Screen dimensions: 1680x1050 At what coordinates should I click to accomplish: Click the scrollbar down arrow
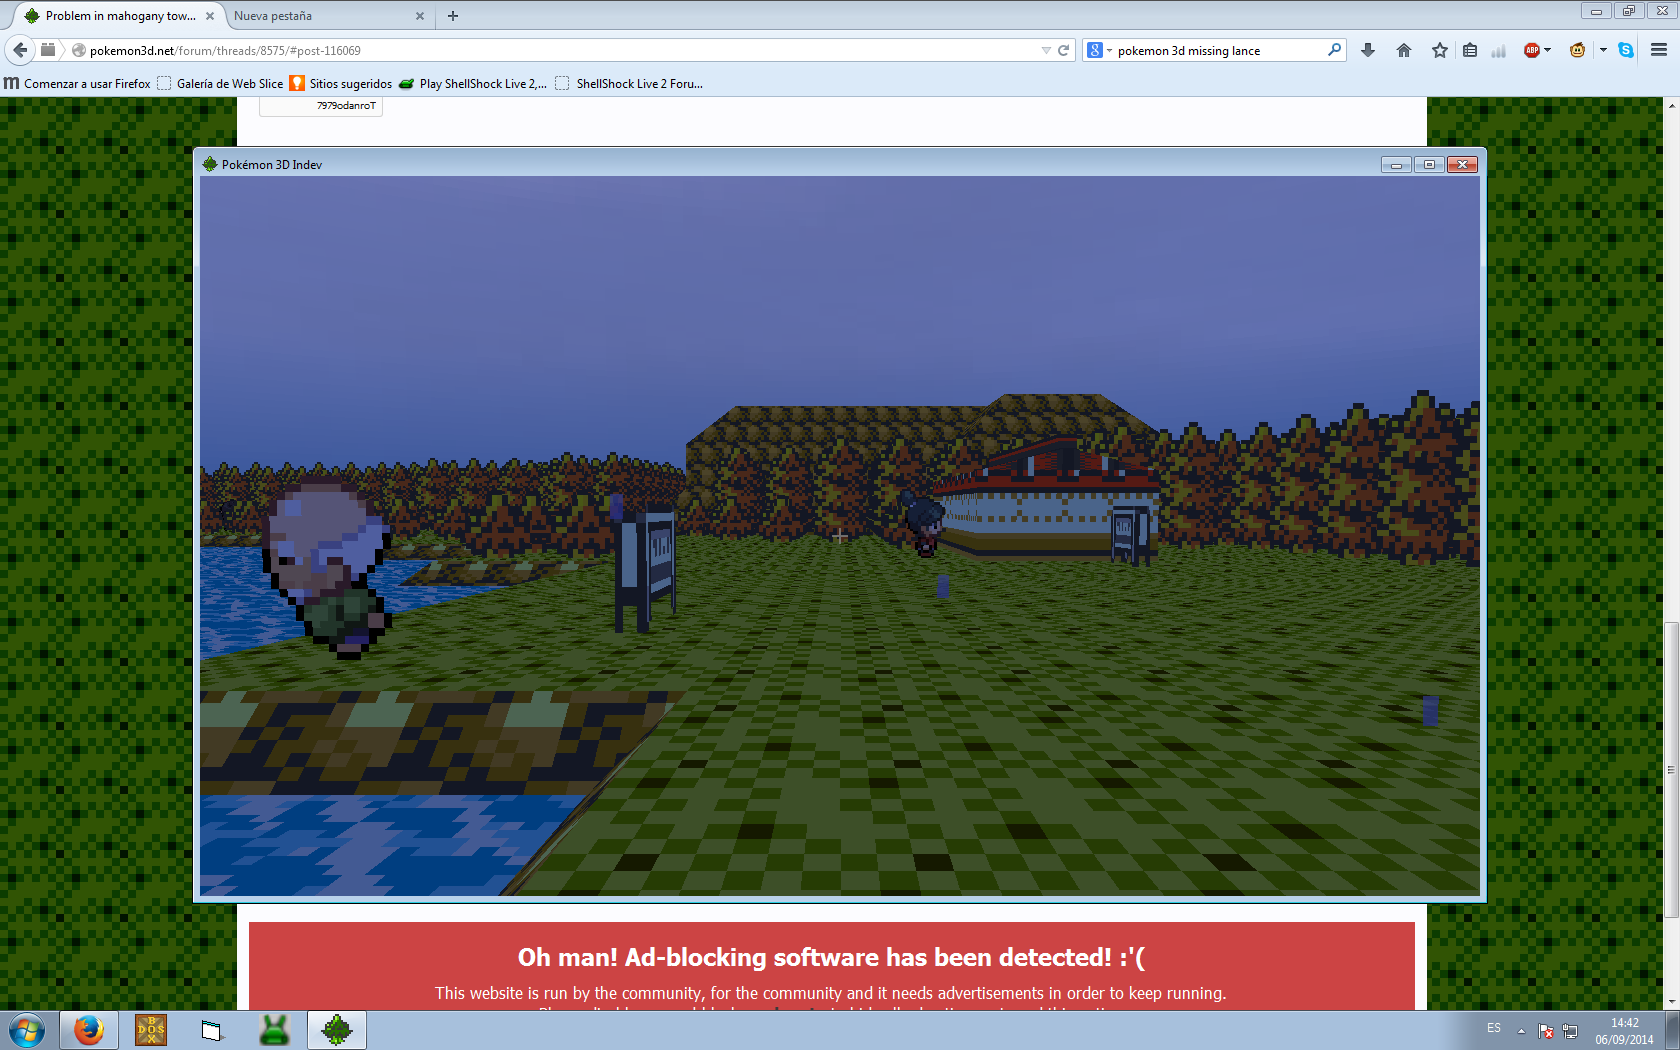(1671, 1002)
